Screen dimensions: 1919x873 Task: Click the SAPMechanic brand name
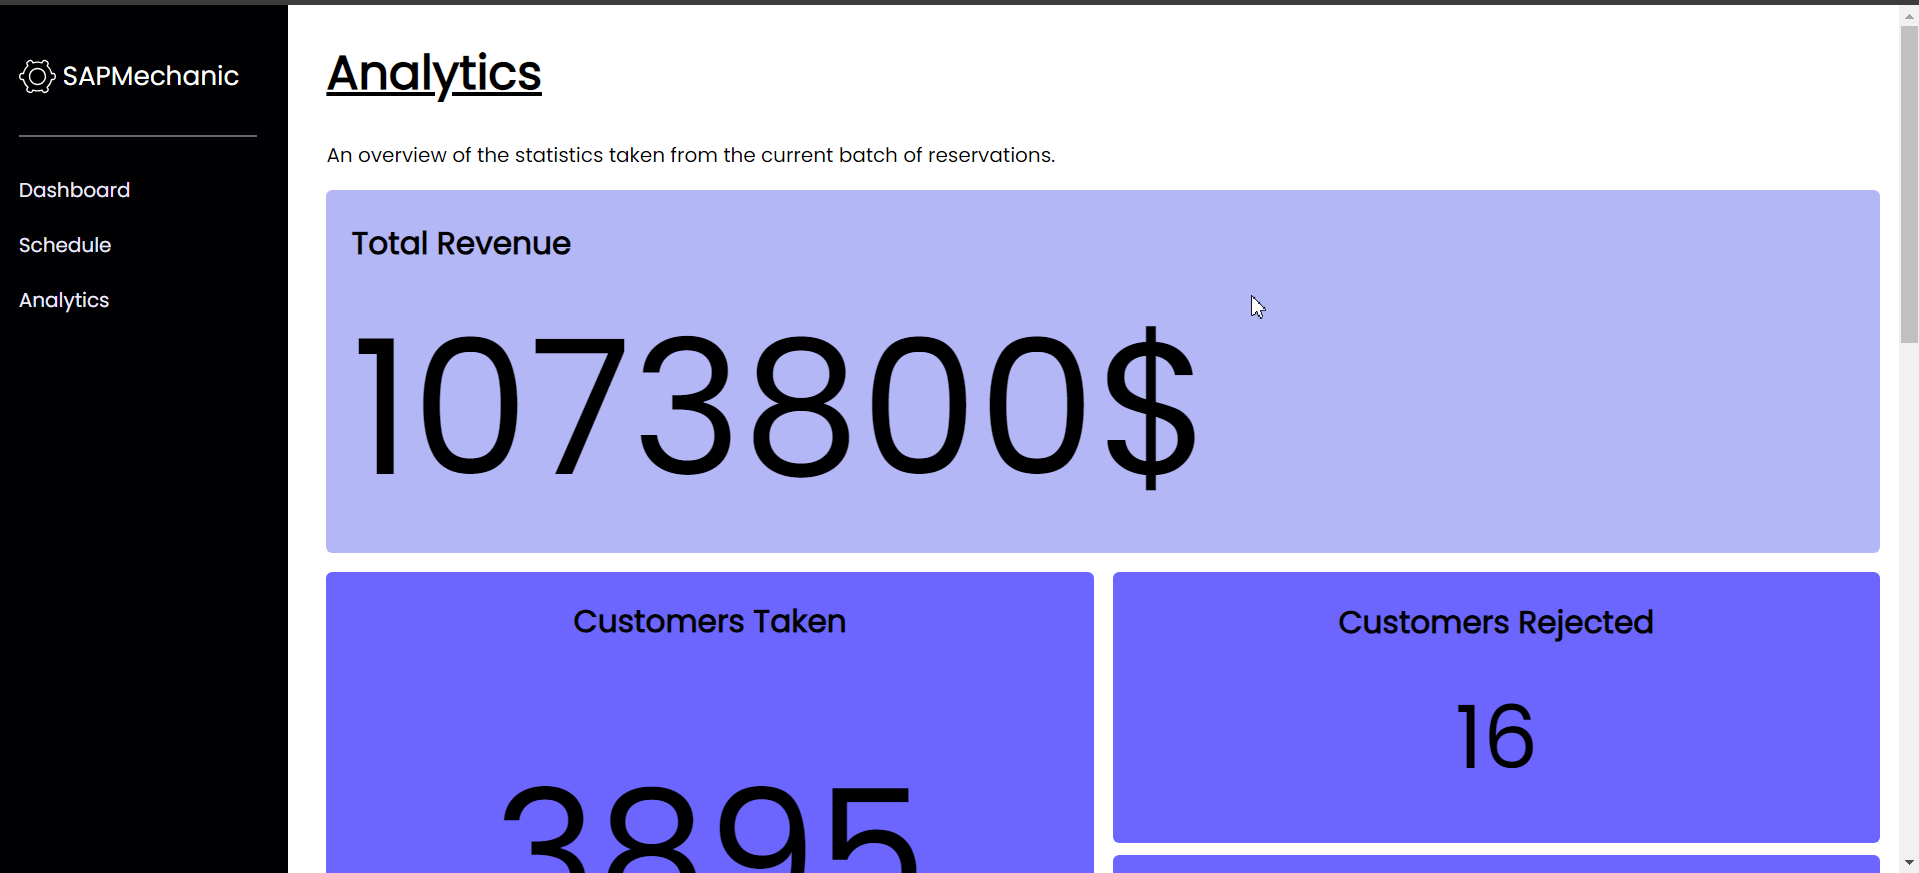[x=151, y=76]
